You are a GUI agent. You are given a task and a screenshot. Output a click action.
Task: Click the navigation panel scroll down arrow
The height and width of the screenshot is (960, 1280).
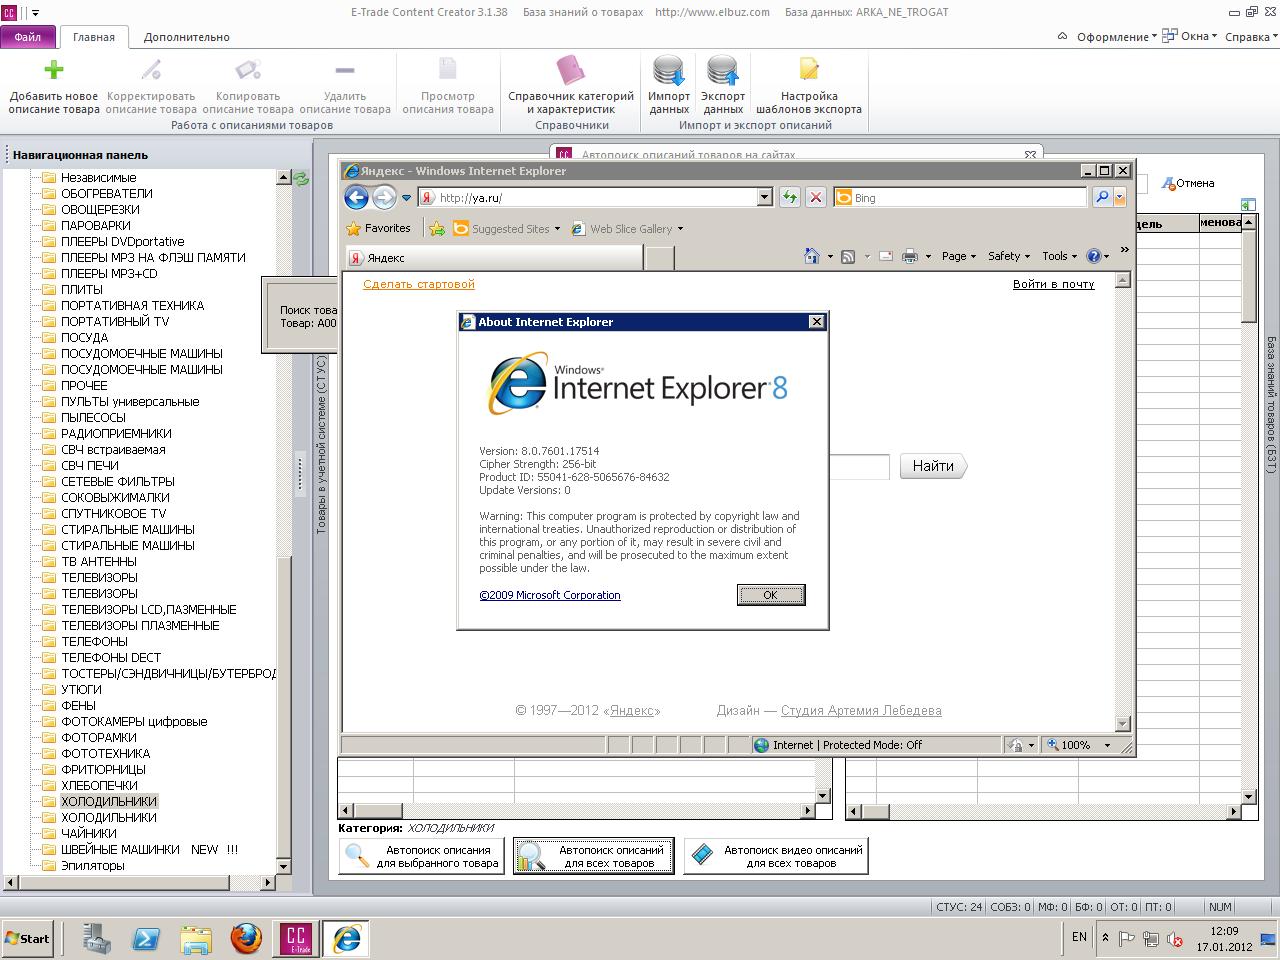283,867
